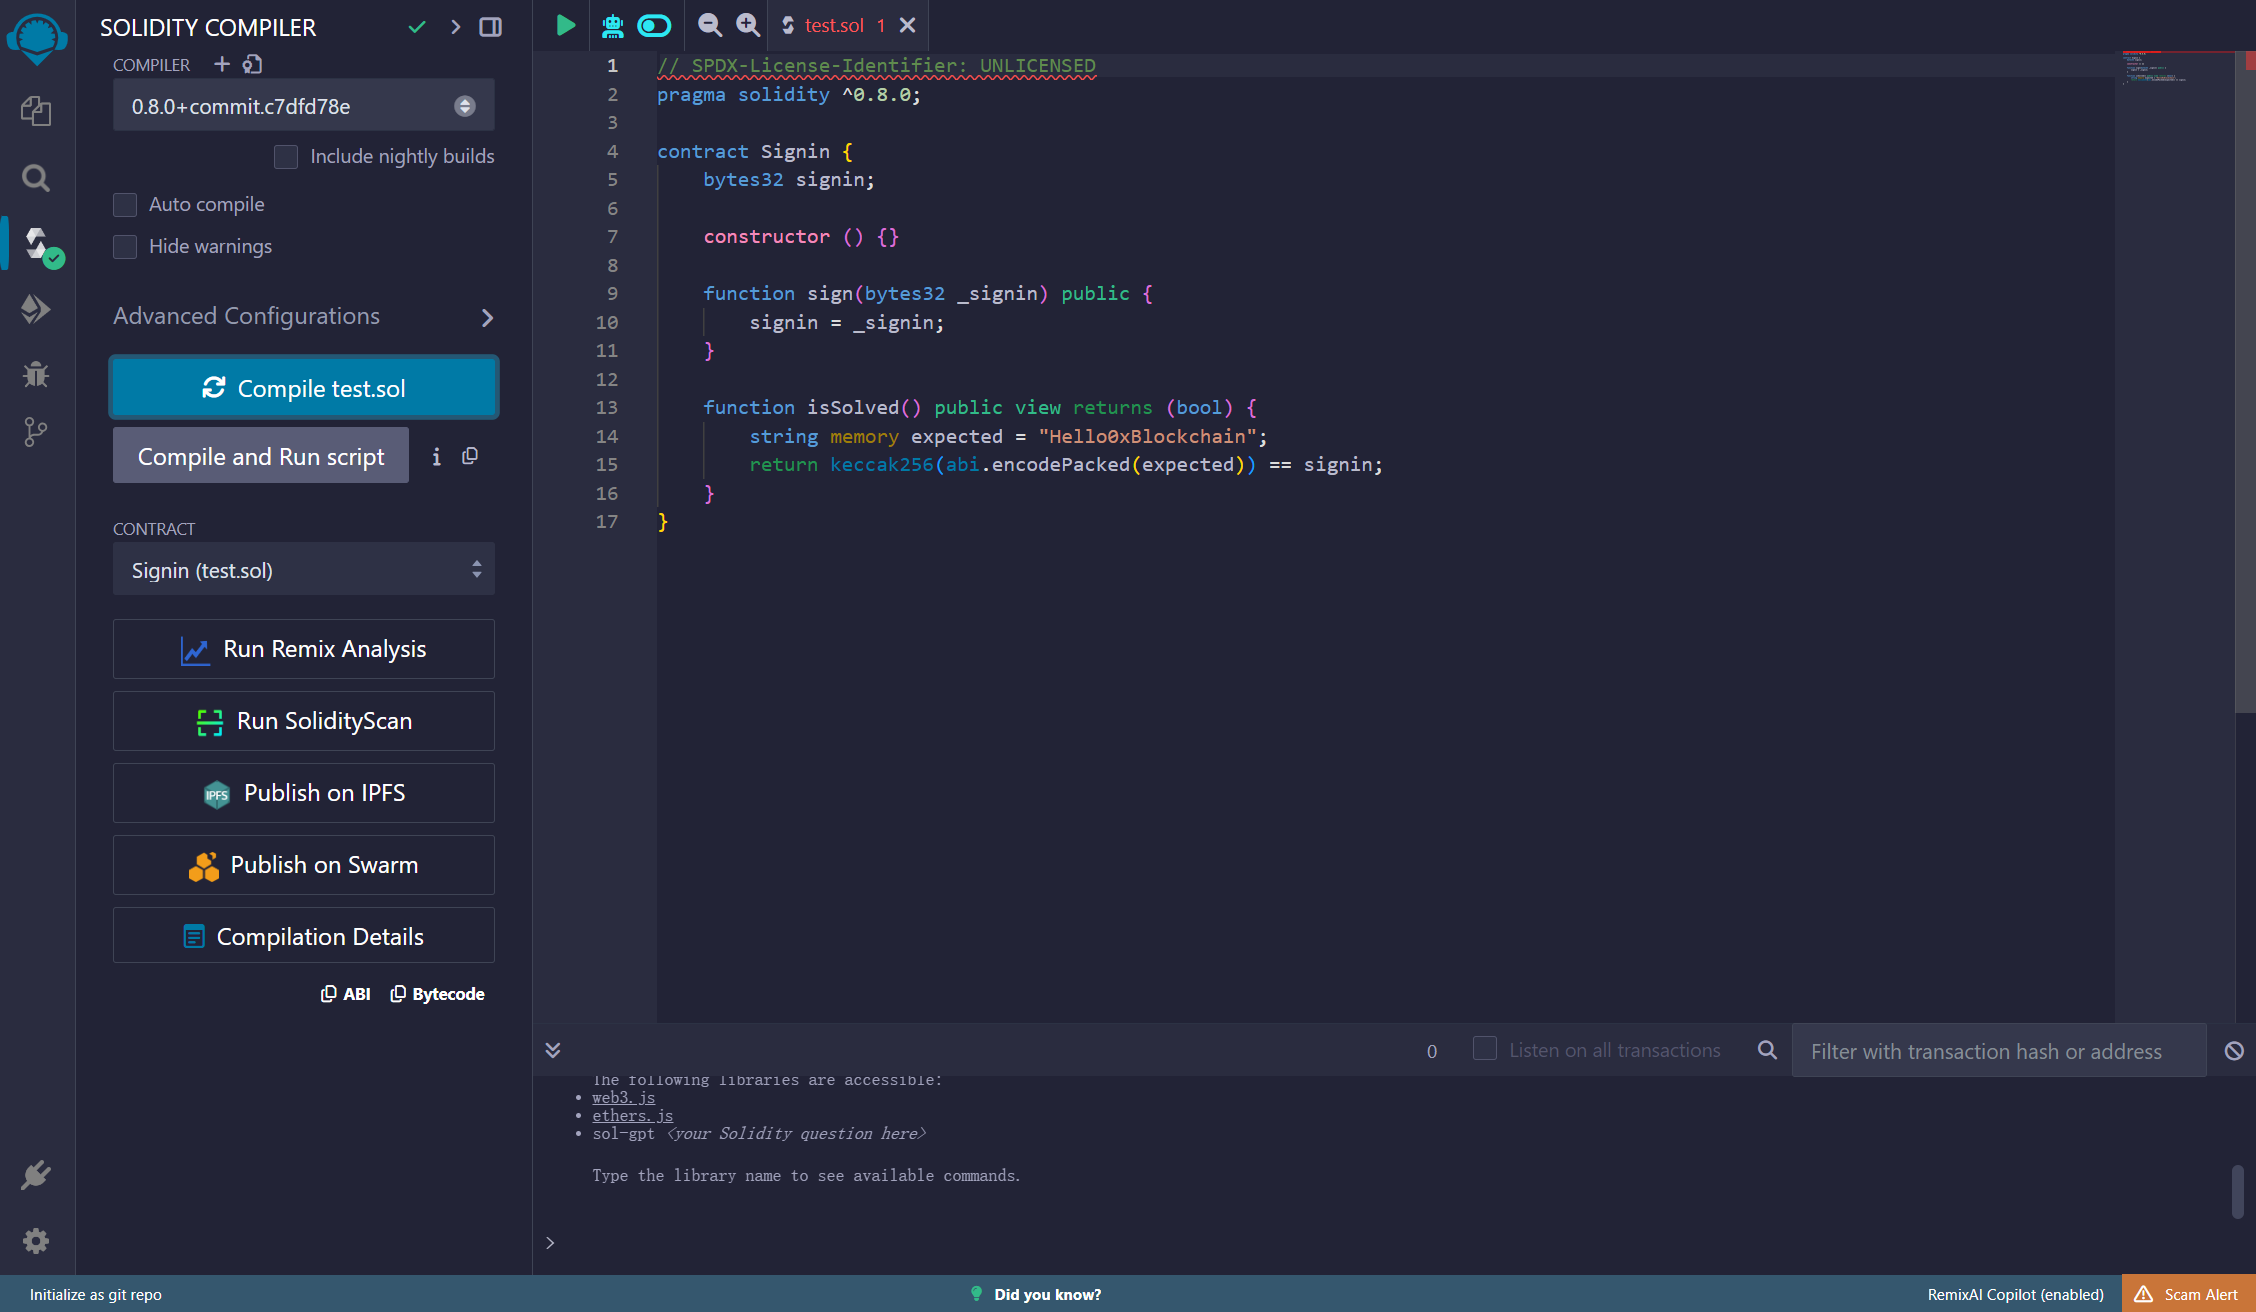
Task: Copy the compile script example icon
Action: pyautogui.click(x=470, y=456)
